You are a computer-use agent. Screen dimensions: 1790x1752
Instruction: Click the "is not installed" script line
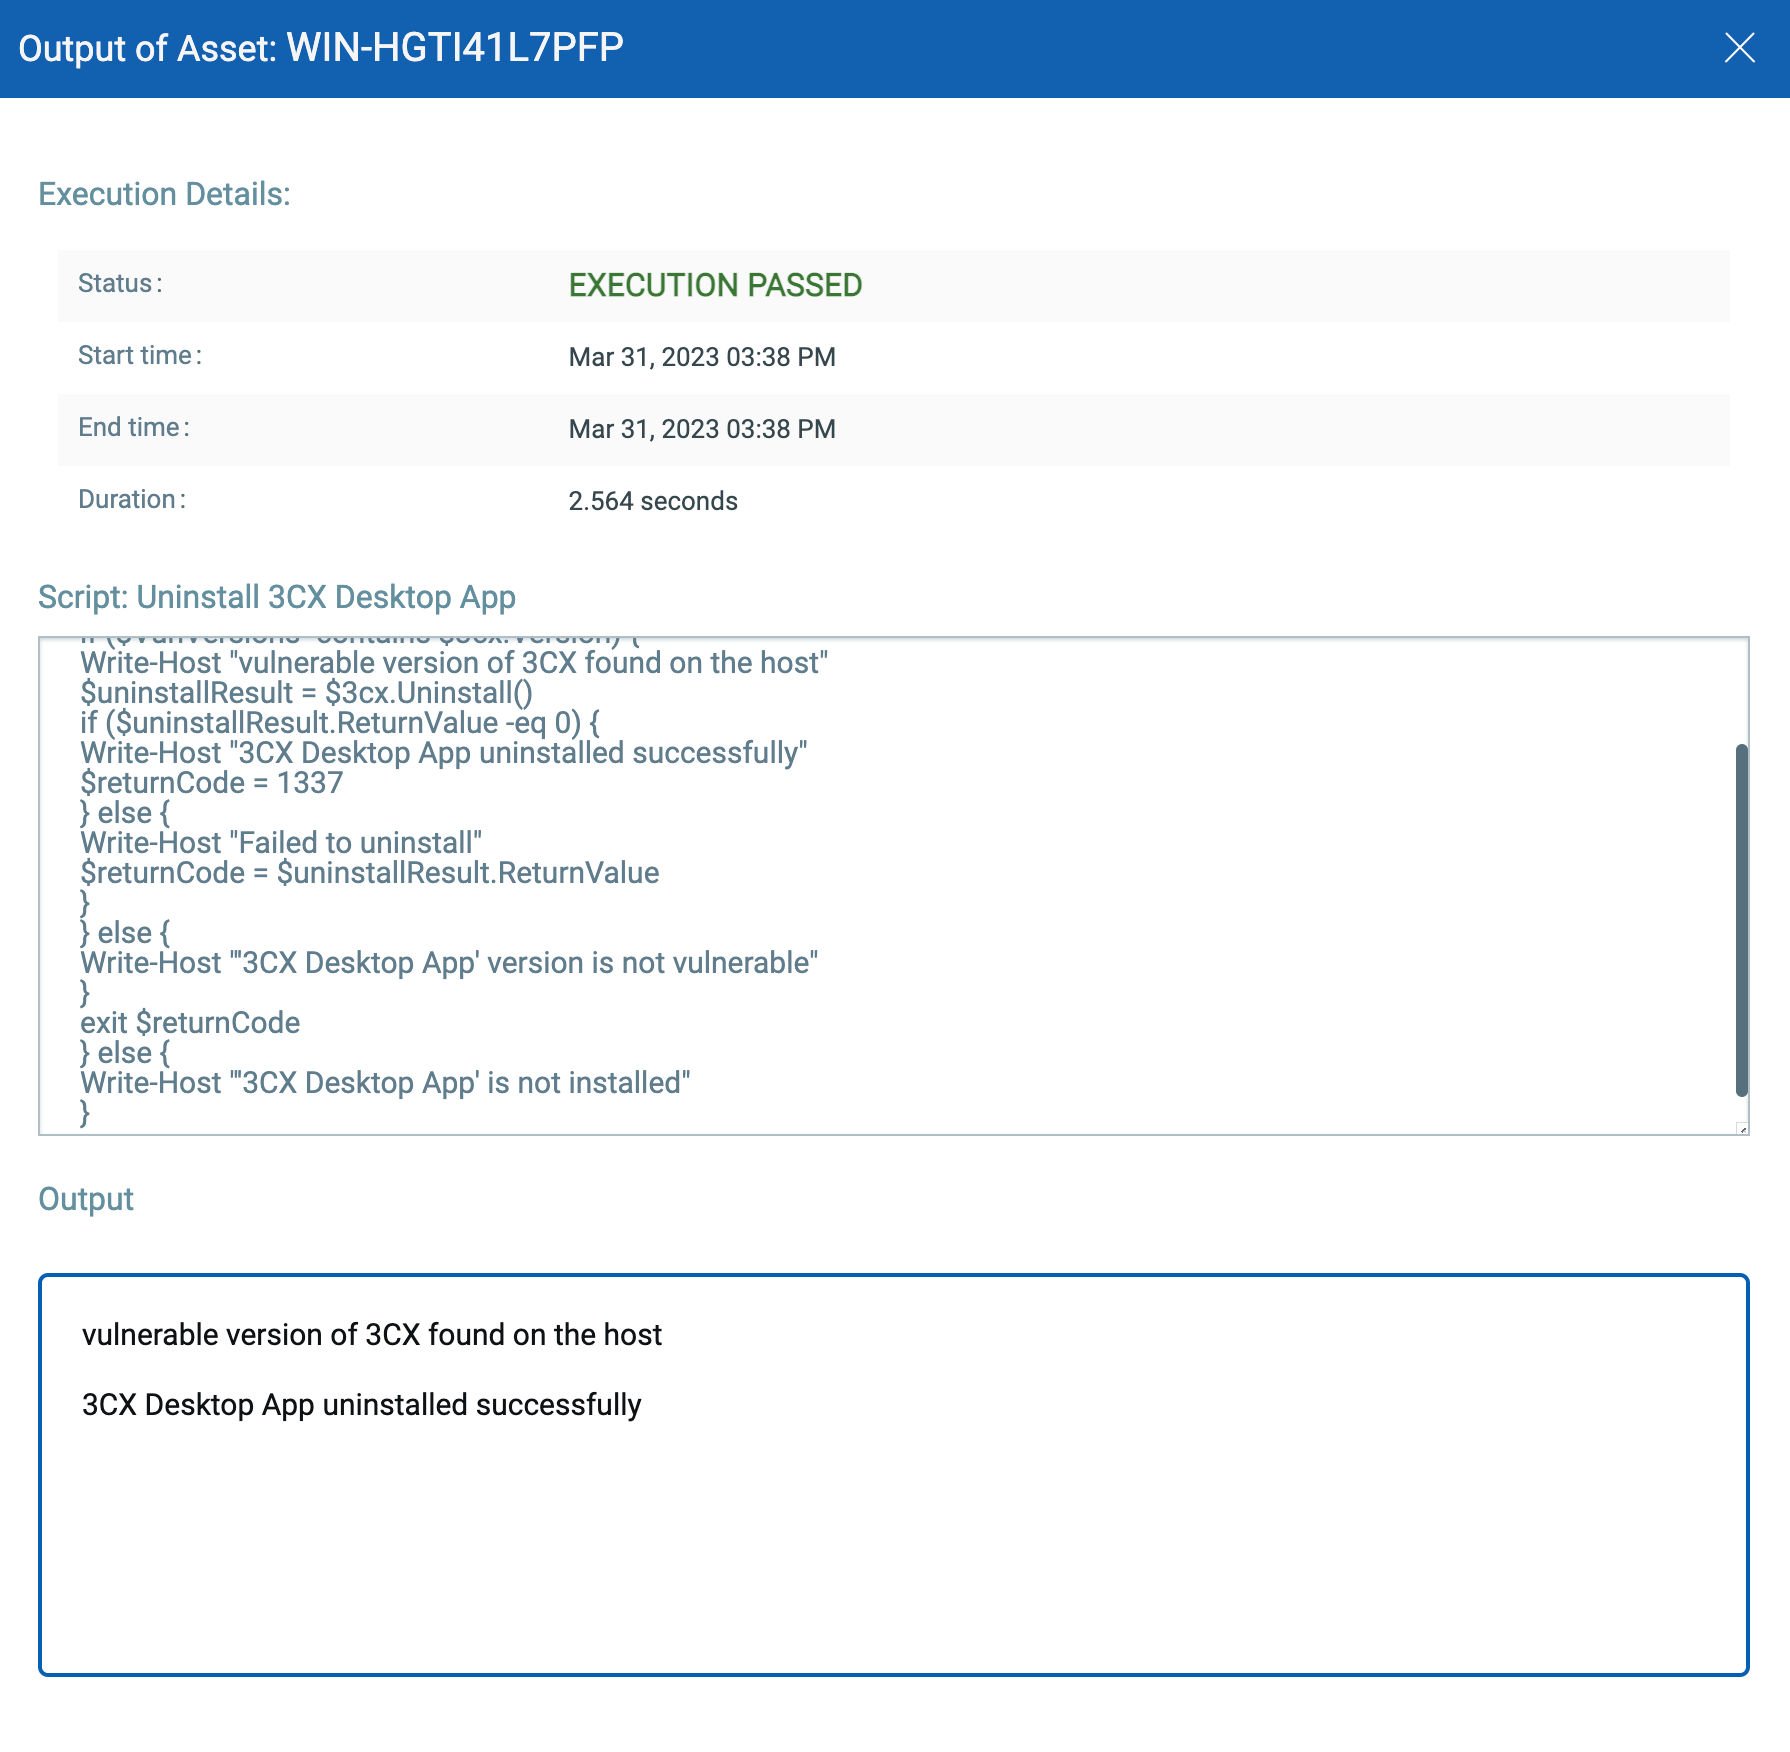385,1083
